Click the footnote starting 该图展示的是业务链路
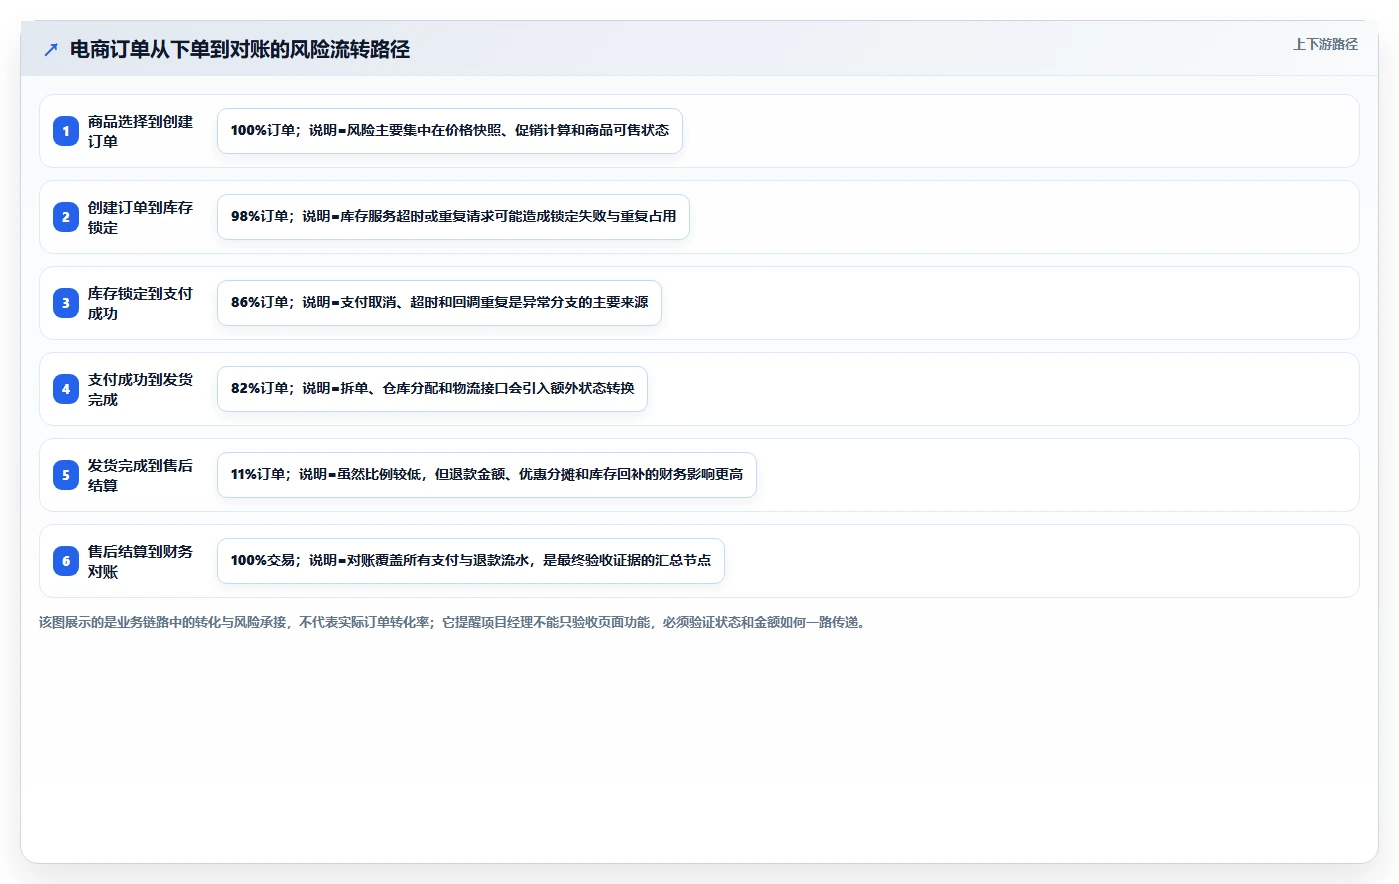1399x884 pixels. (452, 622)
